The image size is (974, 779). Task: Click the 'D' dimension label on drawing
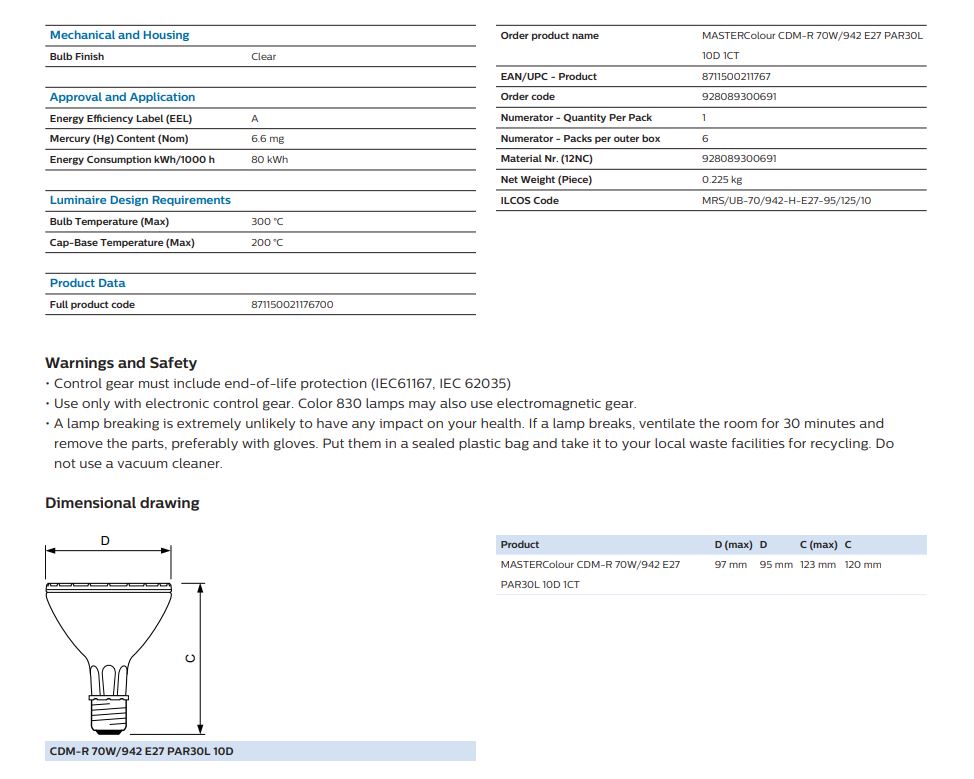pos(105,541)
